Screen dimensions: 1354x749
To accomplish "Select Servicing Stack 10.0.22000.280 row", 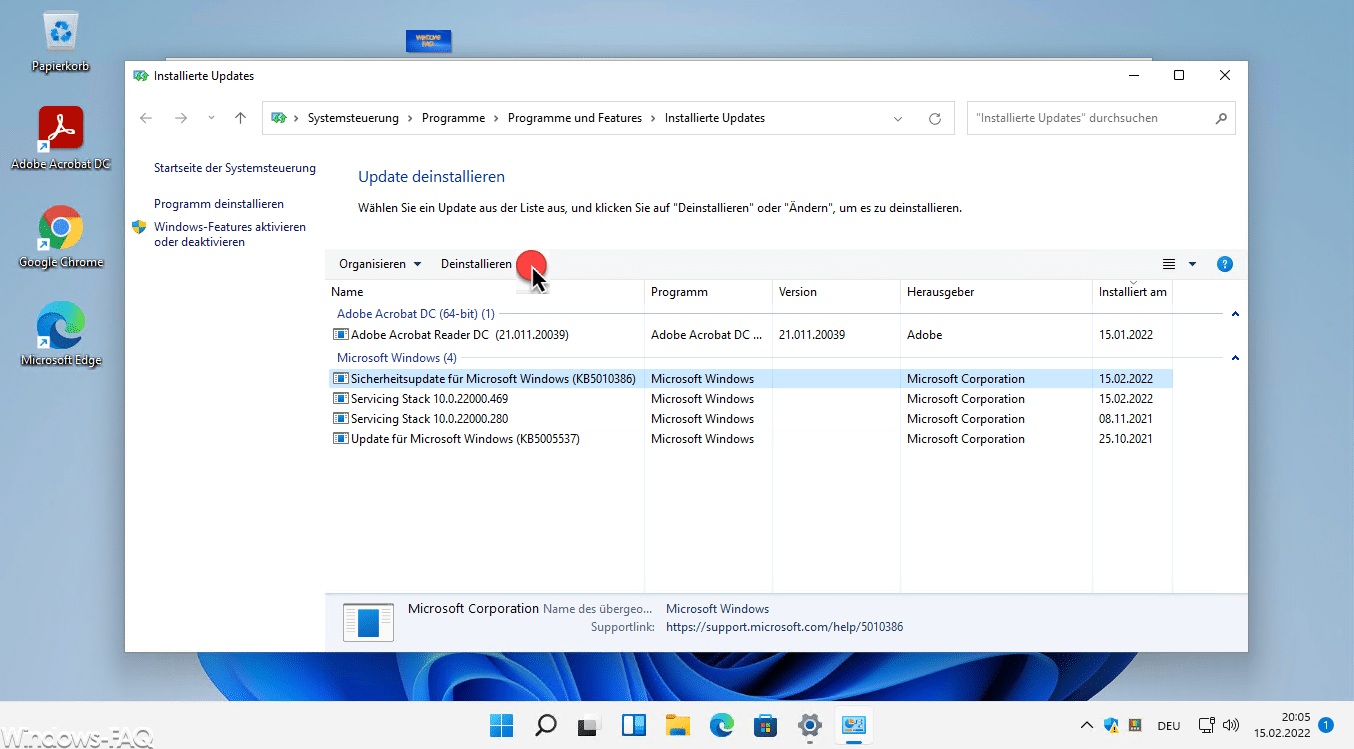I will [x=751, y=419].
